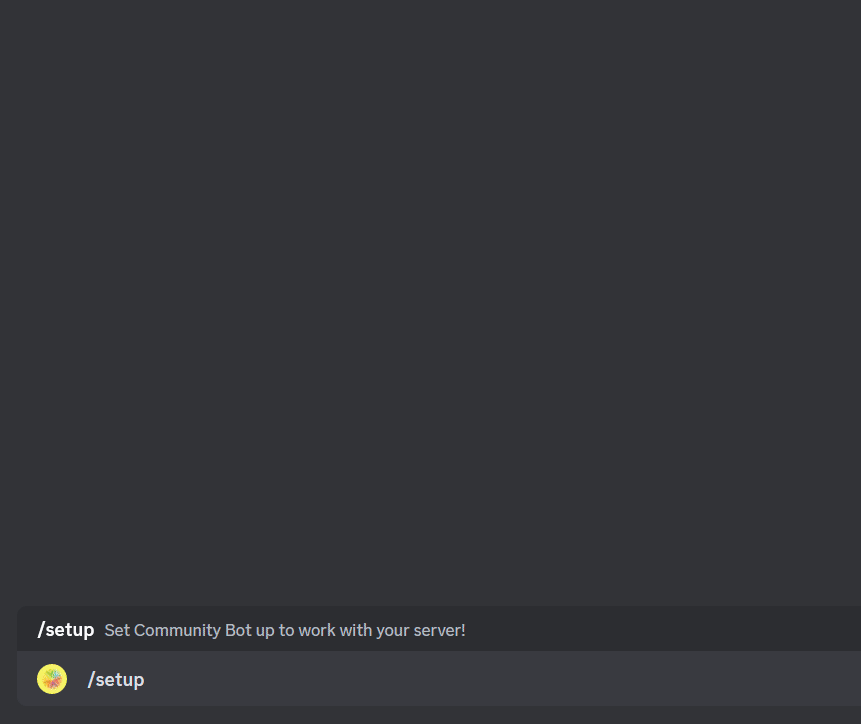Click the /setup text in the message field
The image size is (861, 724).
(116, 680)
